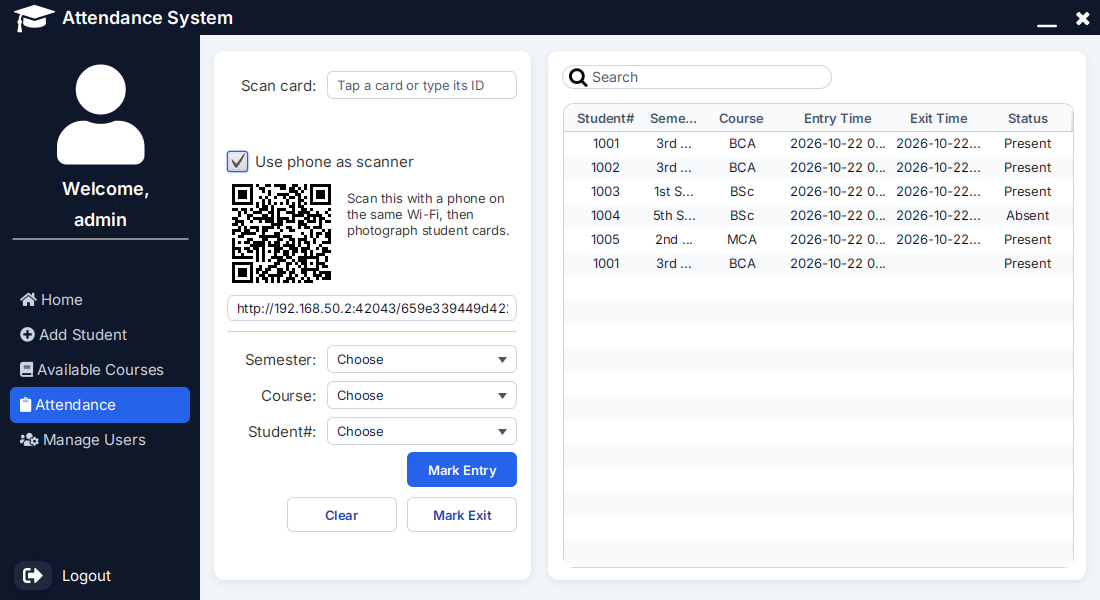Go to Home page
The height and width of the screenshot is (600, 1100).
100,300
